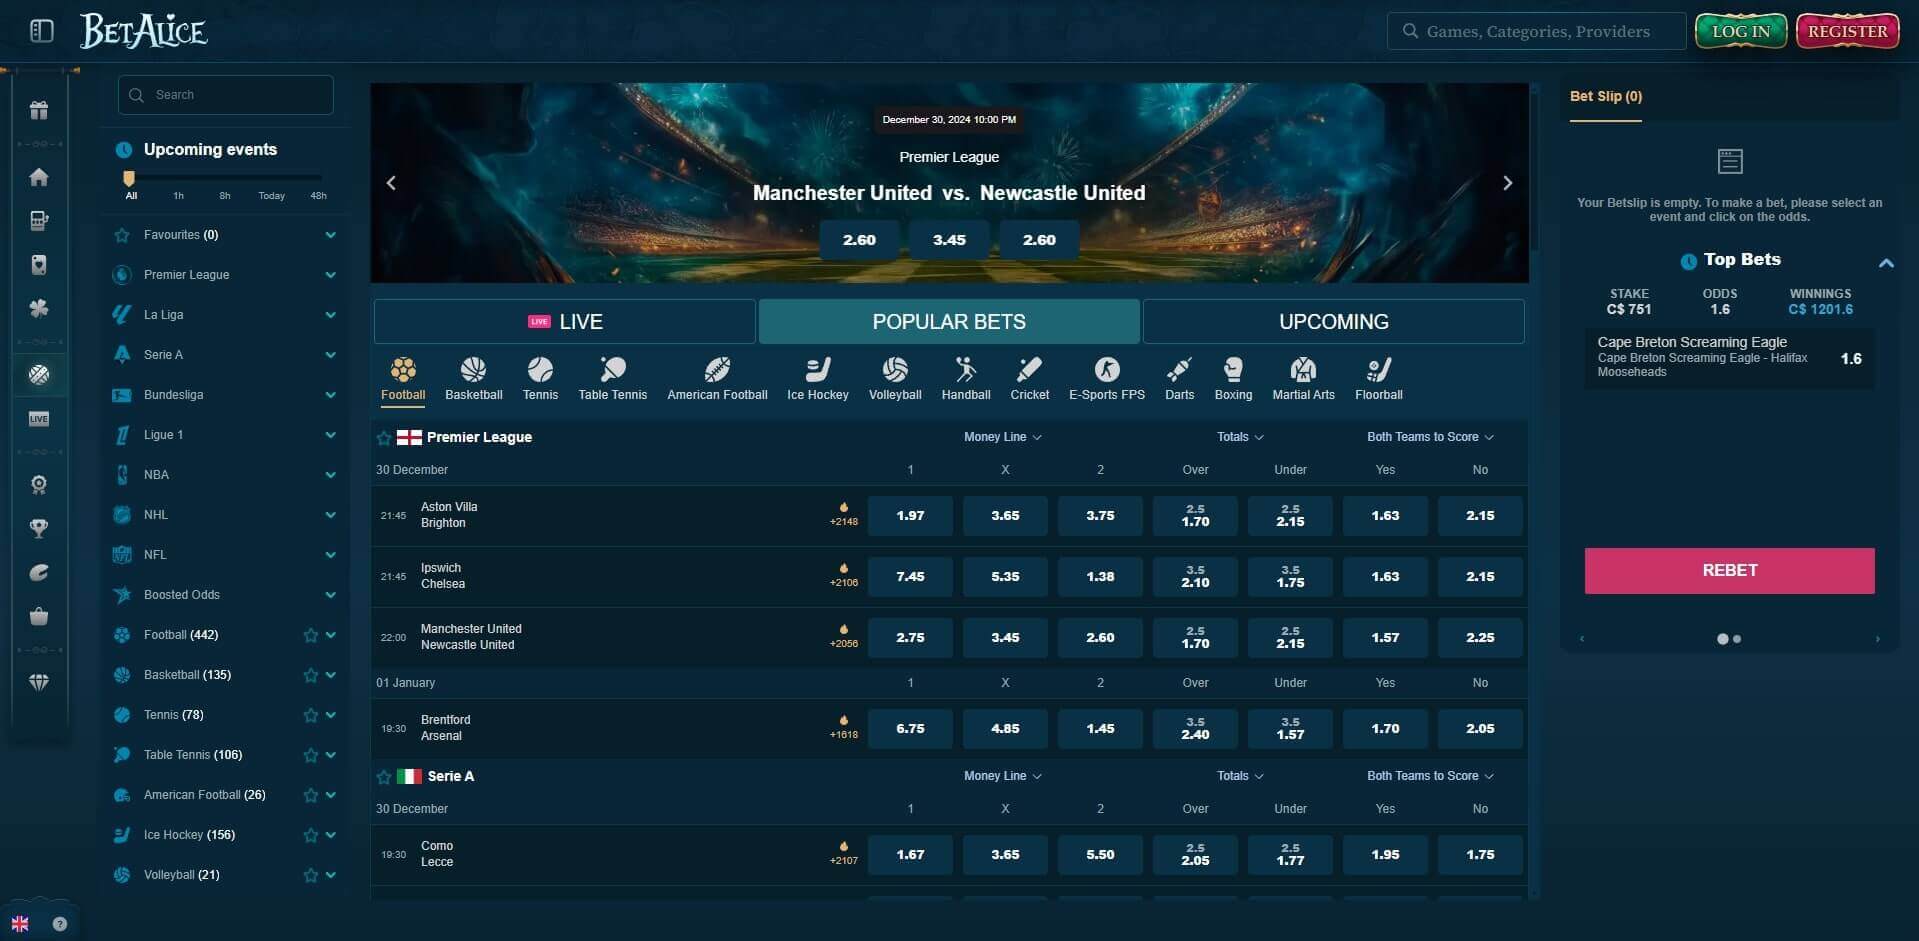Click the REGISTER button
1919x941 pixels.
pos(1846,30)
